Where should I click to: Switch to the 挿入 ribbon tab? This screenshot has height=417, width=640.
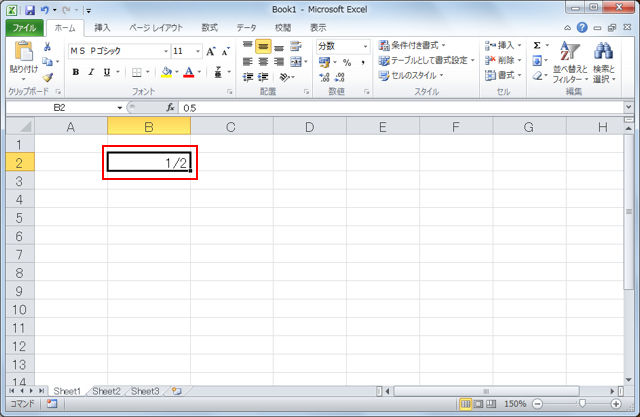click(x=102, y=28)
